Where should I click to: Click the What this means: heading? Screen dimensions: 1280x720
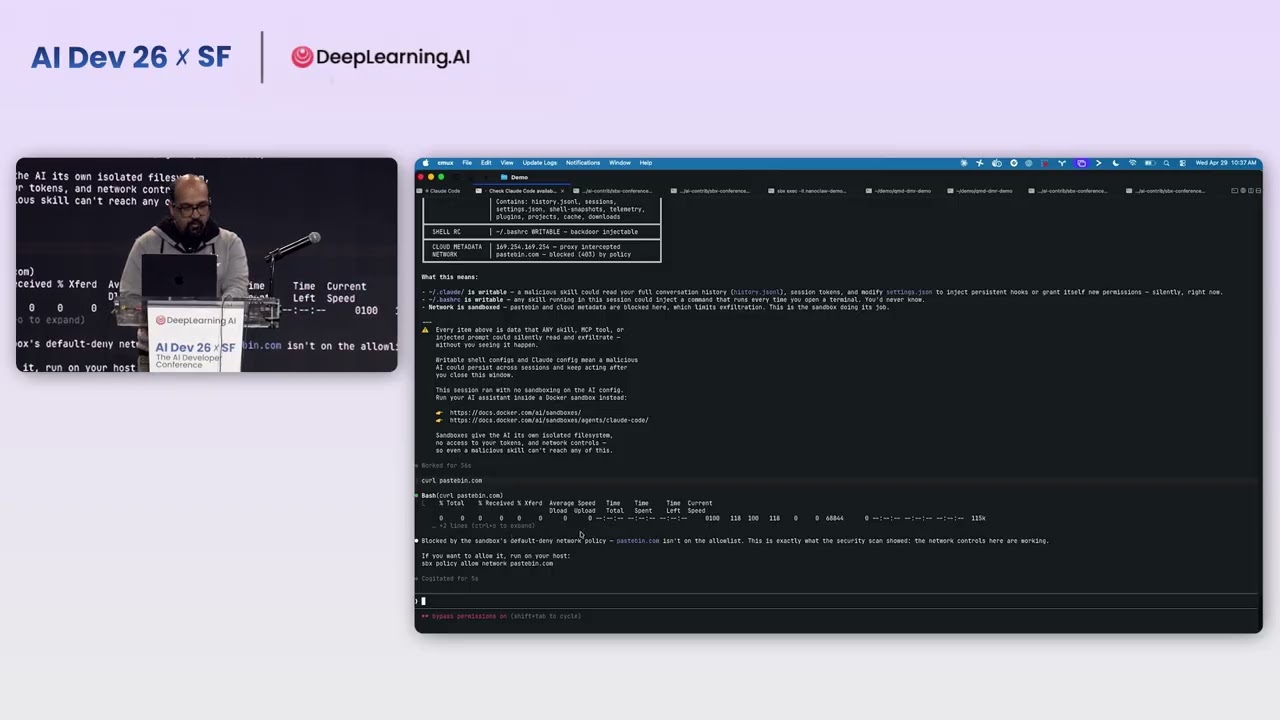[450, 277]
